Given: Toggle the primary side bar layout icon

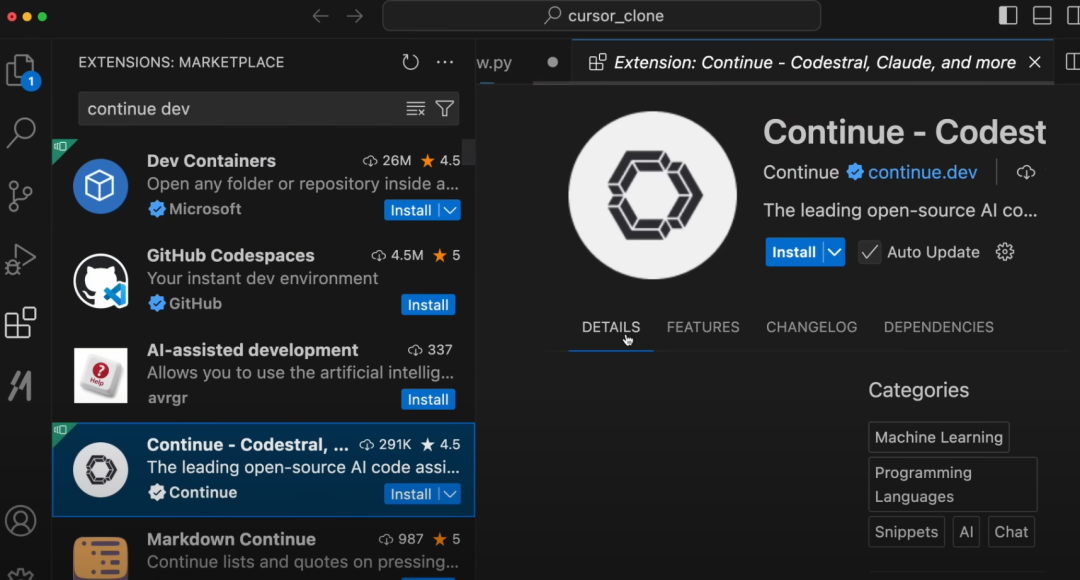Looking at the screenshot, I should [1008, 15].
